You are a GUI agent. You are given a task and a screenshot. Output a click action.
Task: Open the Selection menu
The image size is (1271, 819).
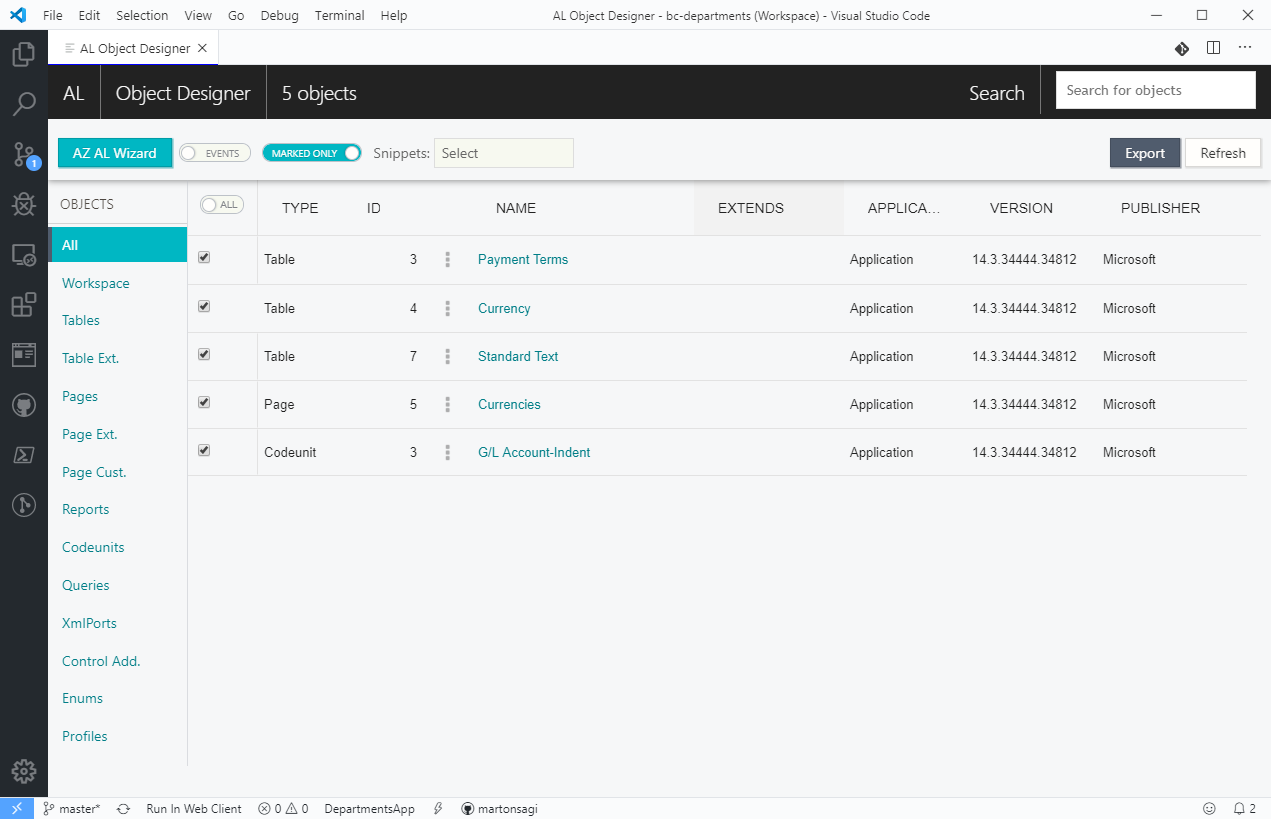pos(142,16)
